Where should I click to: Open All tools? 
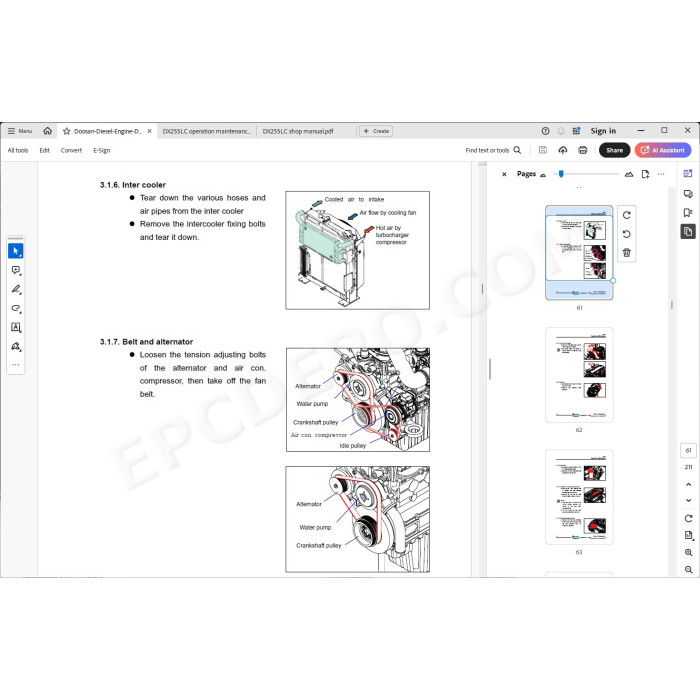point(18,150)
